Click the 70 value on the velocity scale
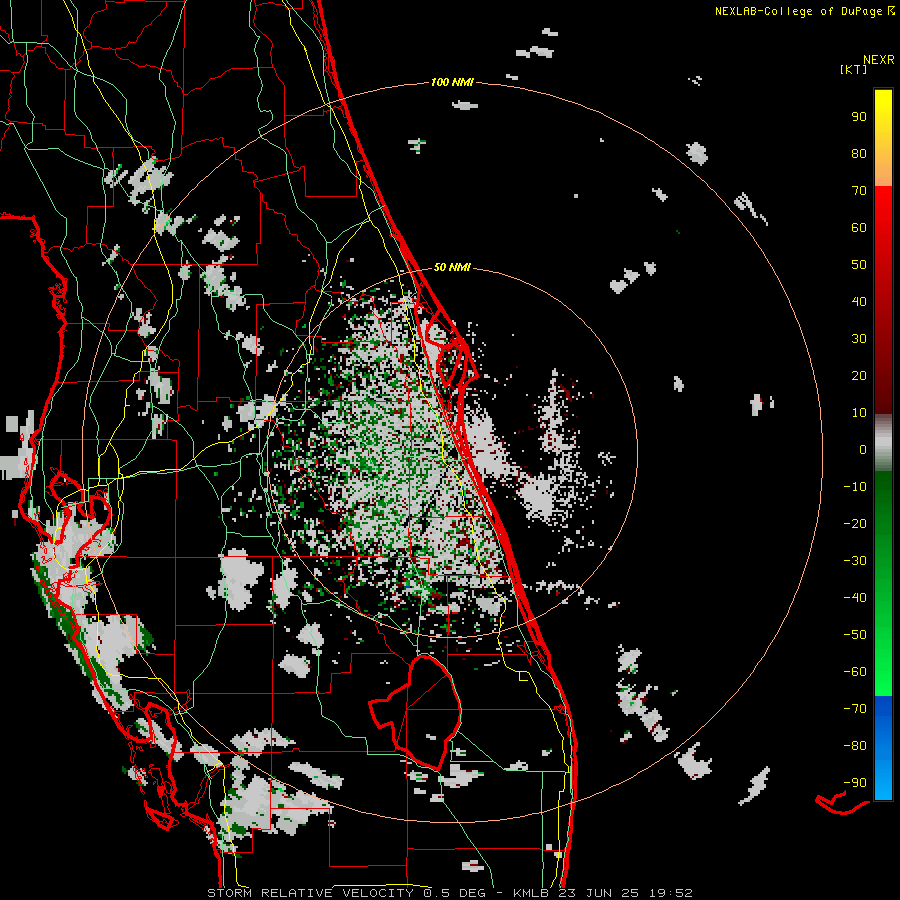Image resolution: width=900 pixels, height=900 pixels. 859,191
